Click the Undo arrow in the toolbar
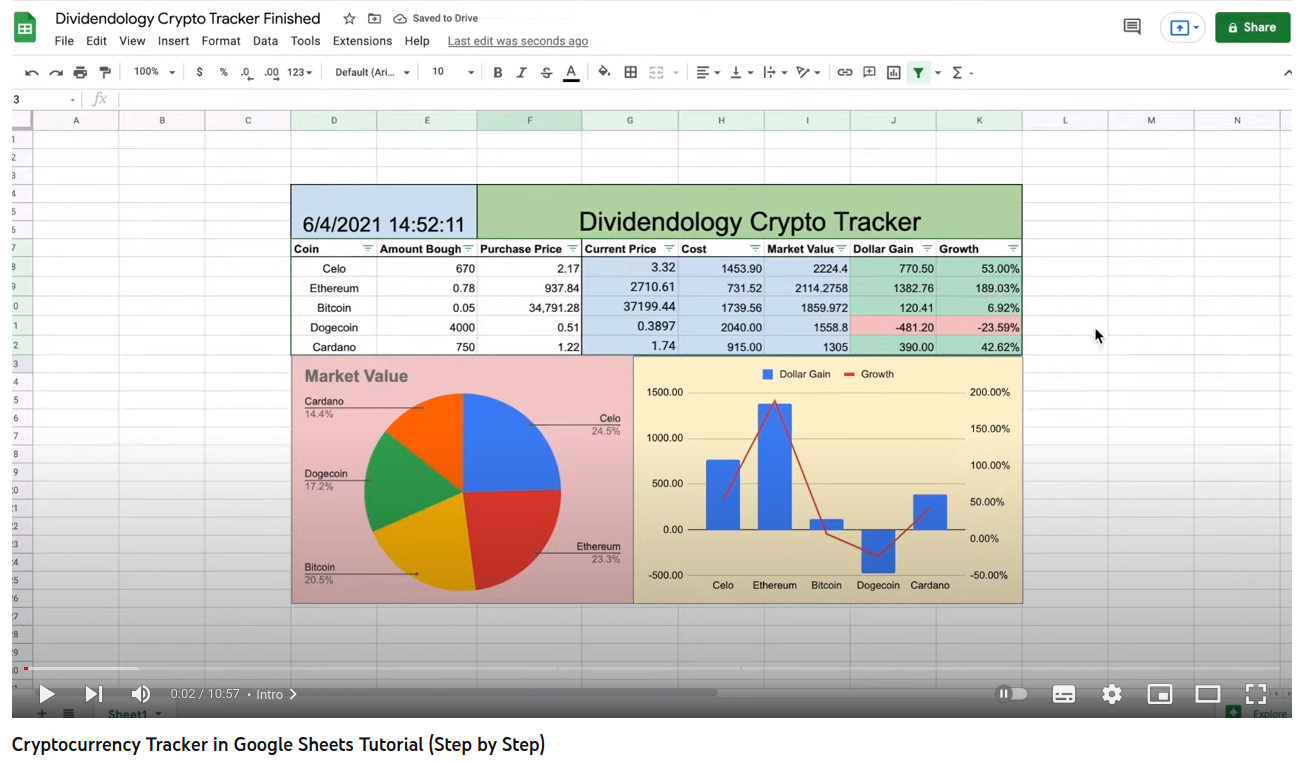 click(x=32, y=72)
